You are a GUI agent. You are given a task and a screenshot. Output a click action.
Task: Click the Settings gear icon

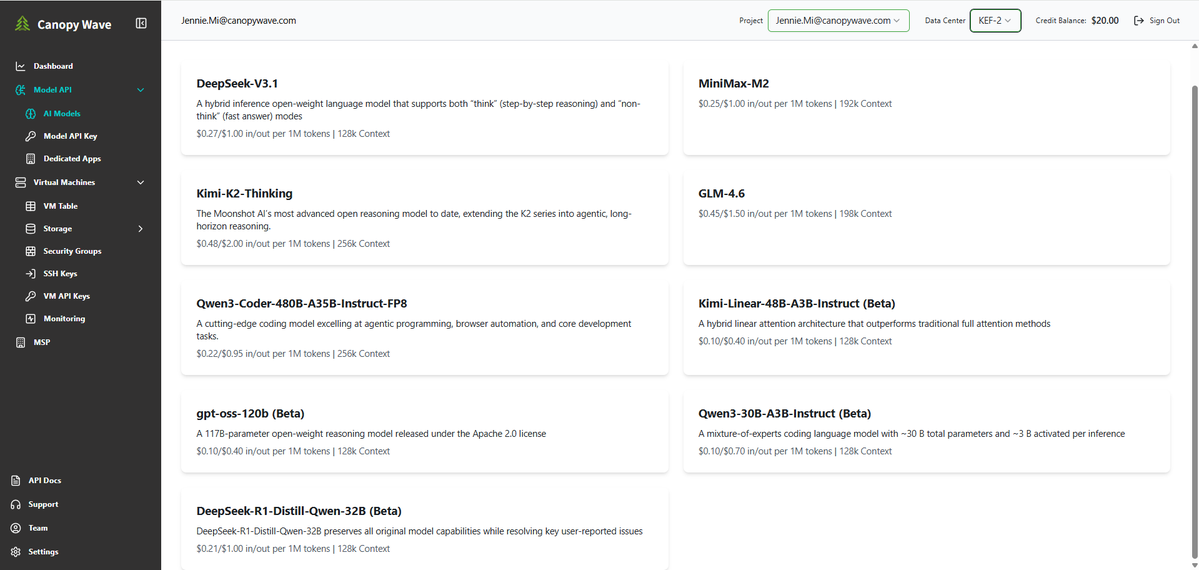pos(15,552)
